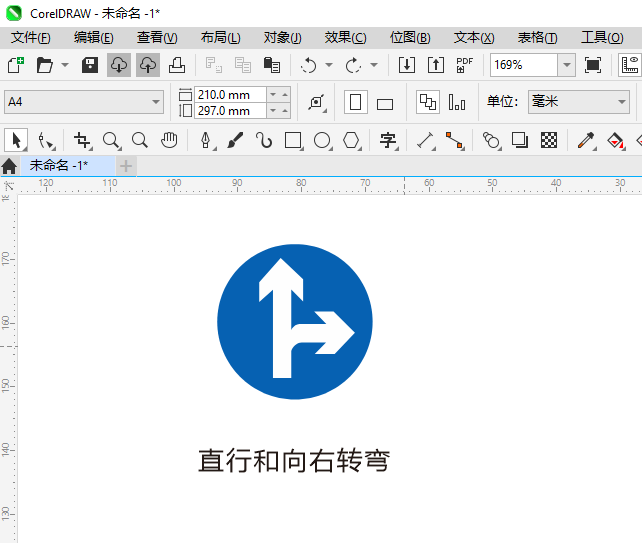This screenshot has height=543, width=642.
Task: Click the 169% zoom level field
Action: [x=524, y=65]
